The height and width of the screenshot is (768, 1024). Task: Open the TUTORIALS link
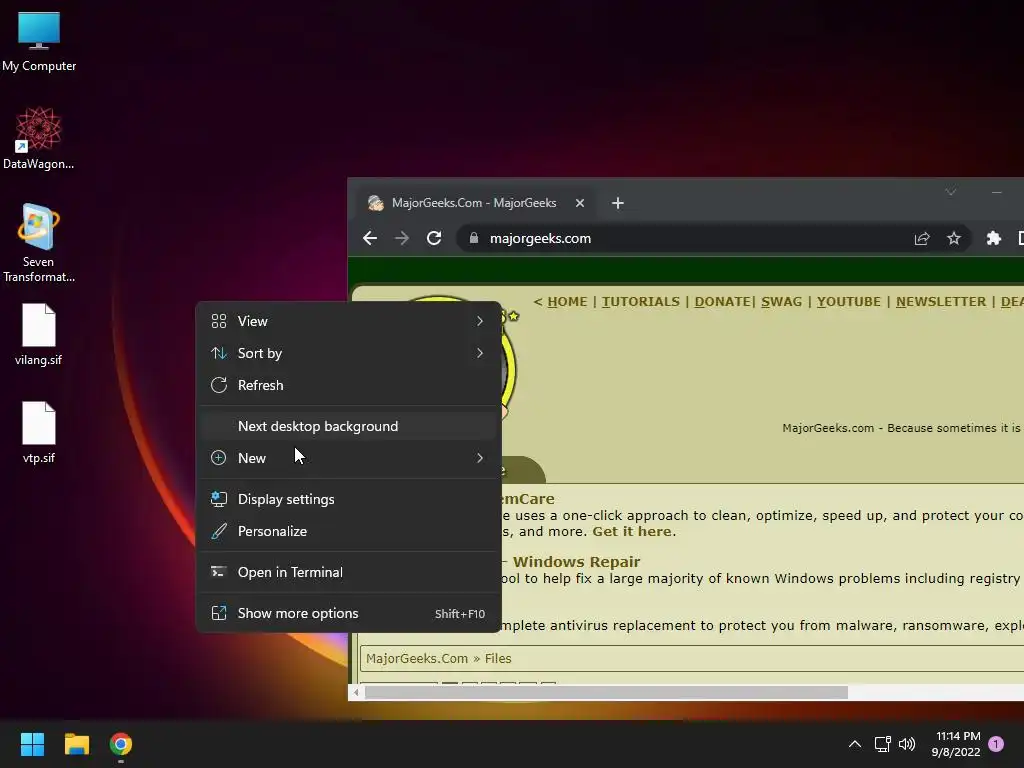click(x=641, y=302)
